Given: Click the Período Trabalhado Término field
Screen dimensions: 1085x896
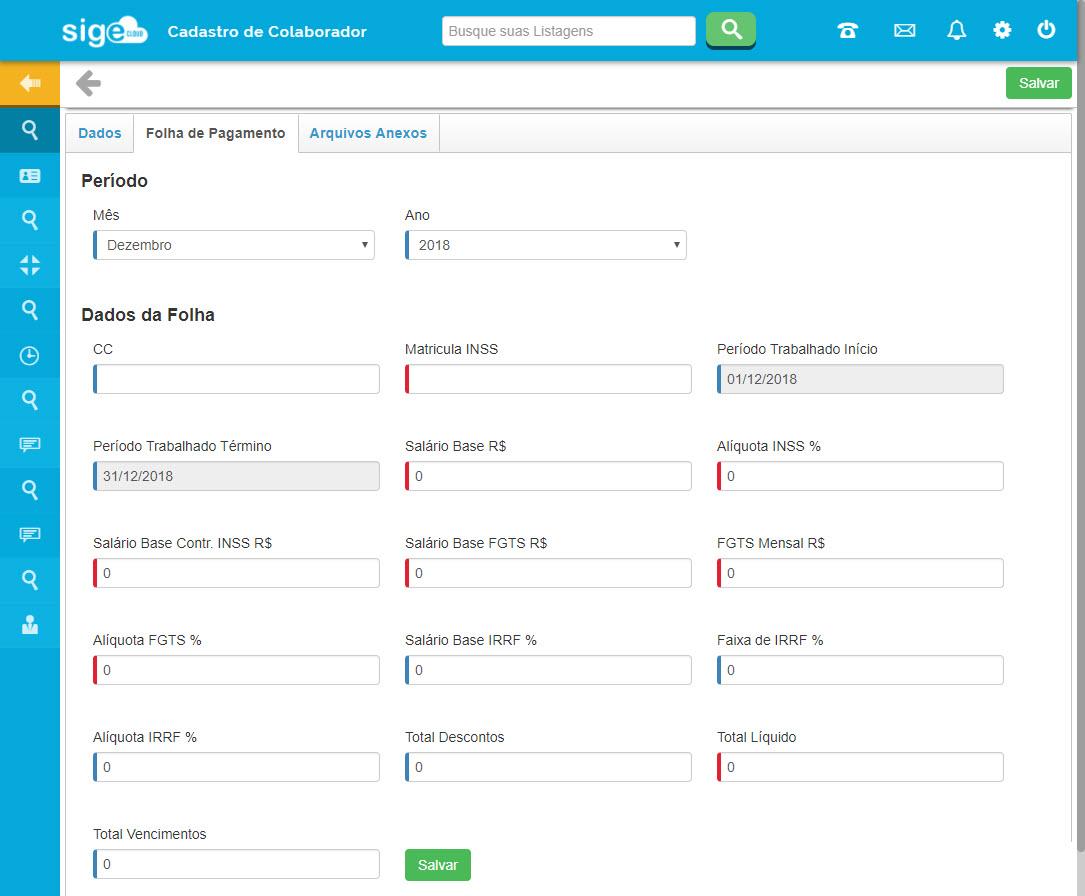Looking at the screenshot, I should pos(236,476).
